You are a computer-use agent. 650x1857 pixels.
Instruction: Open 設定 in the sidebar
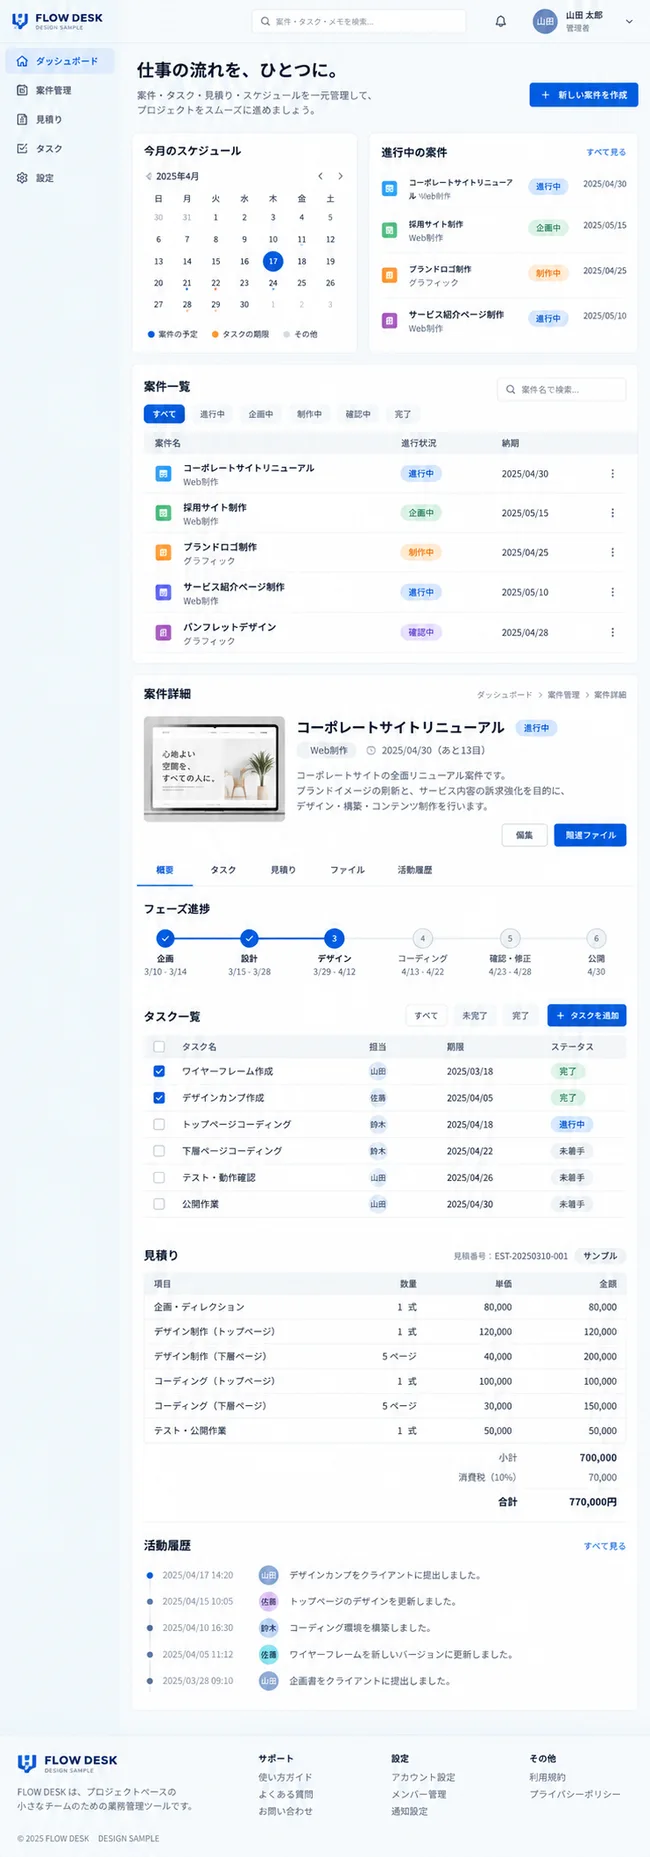(59, 177)
